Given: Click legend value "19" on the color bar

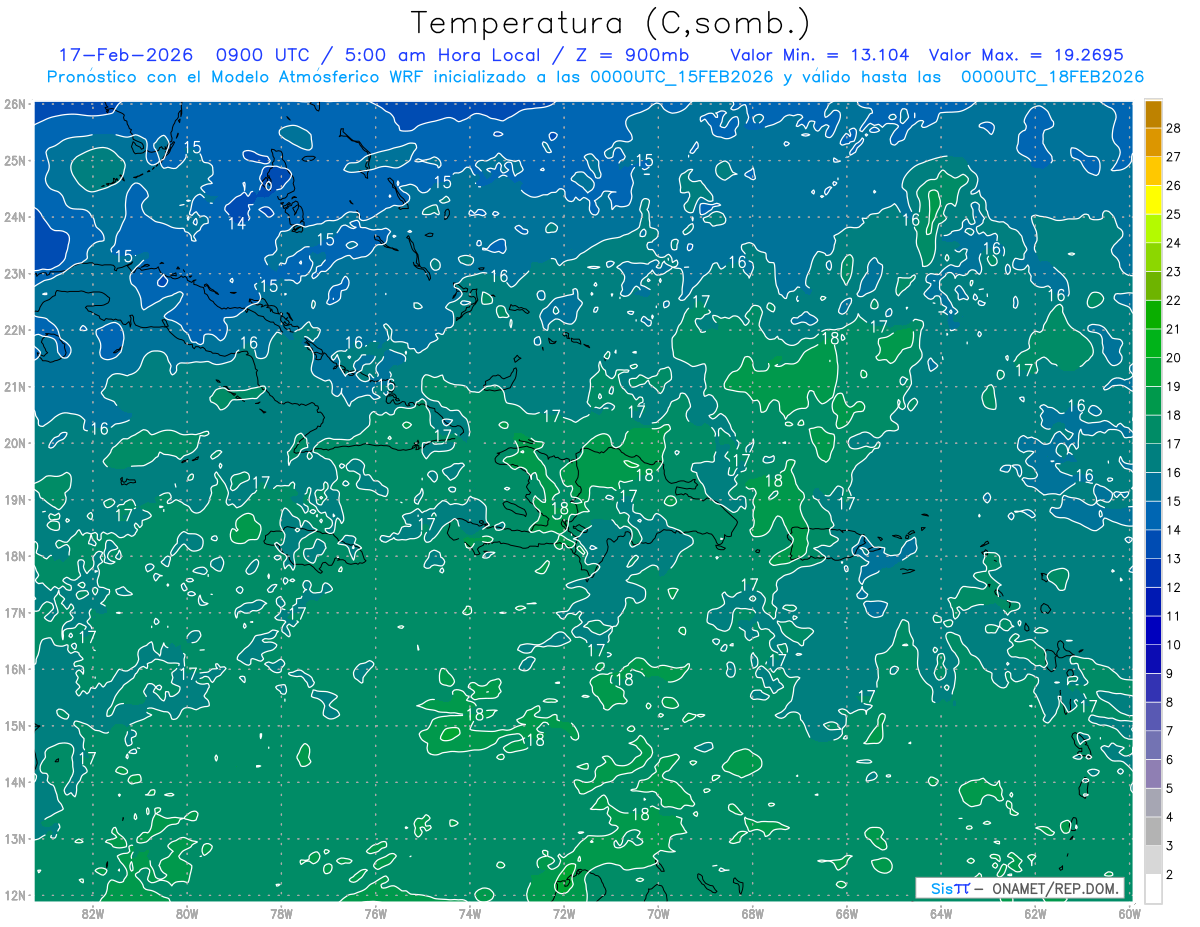Looking at the screenshot, I should pyautogui.click(x=1173, y=386).
